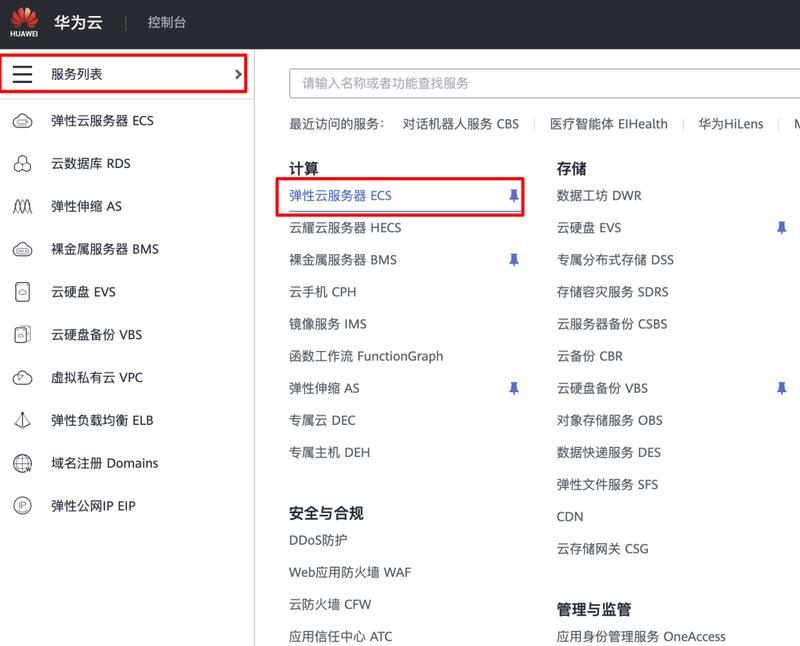Viewport: 800px width, 646px height.
Task: Click the EVS cloud disk sidebar icon
Action: (x=22, y=292)
